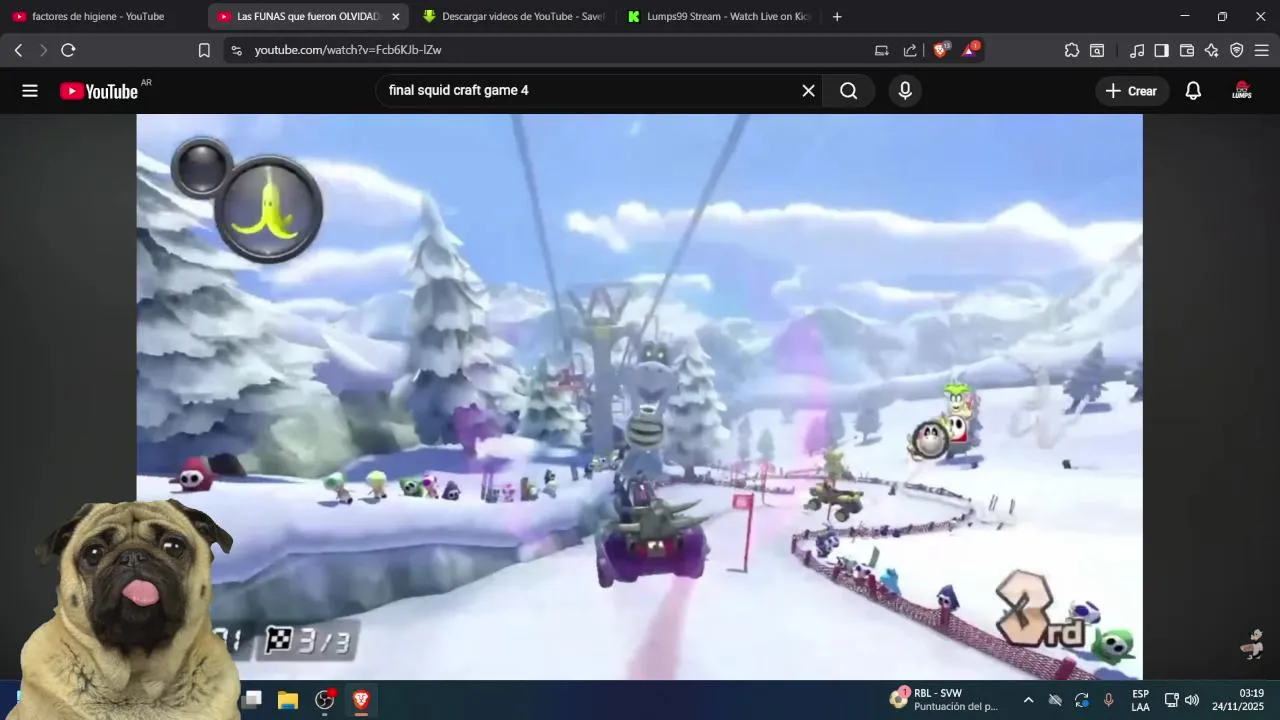Viewport: 1280px width, 720px height.
Task: View site information in address bar
Action: (x=236, y=50)
